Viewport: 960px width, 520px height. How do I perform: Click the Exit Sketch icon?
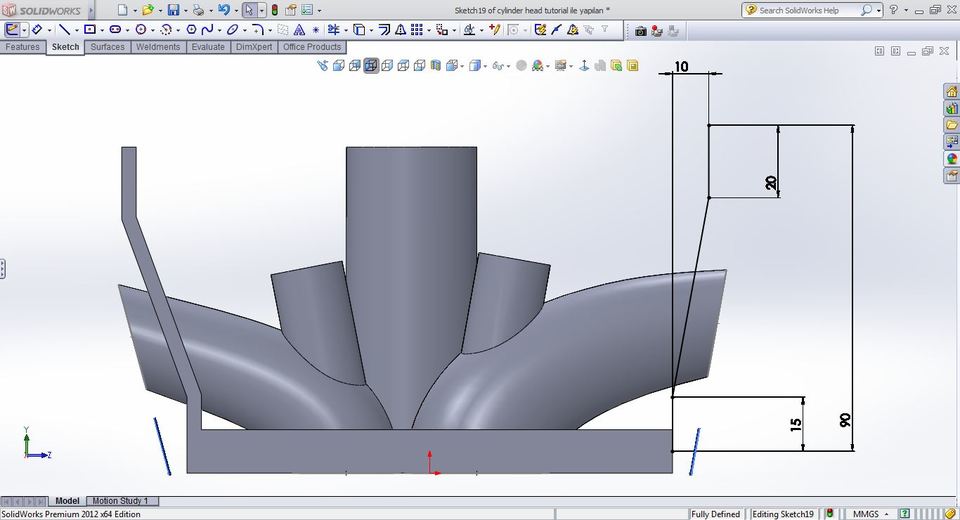click(x=12, y=29)
